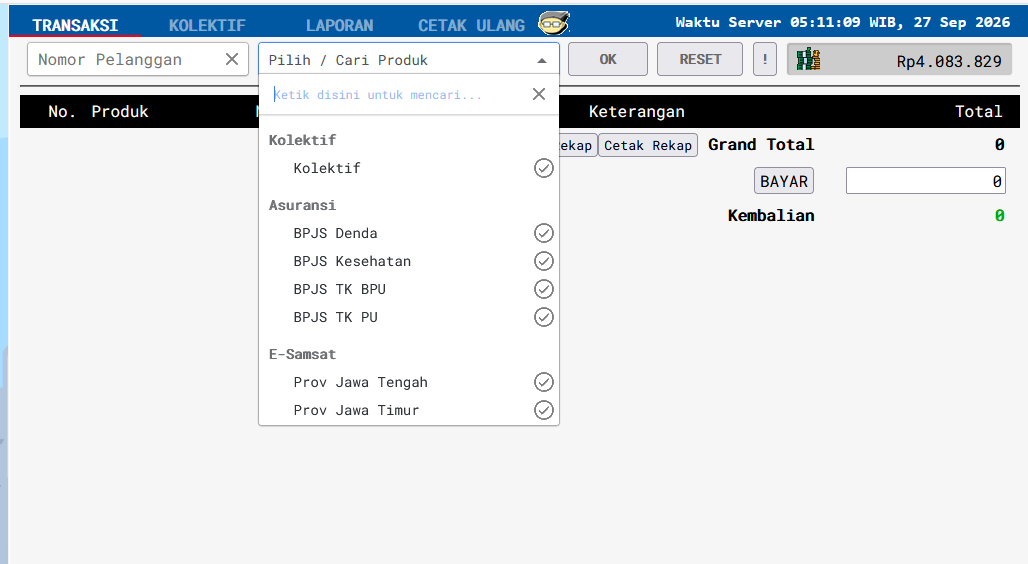
Task: Click the payment amount input field
Action: click(926, 181)
